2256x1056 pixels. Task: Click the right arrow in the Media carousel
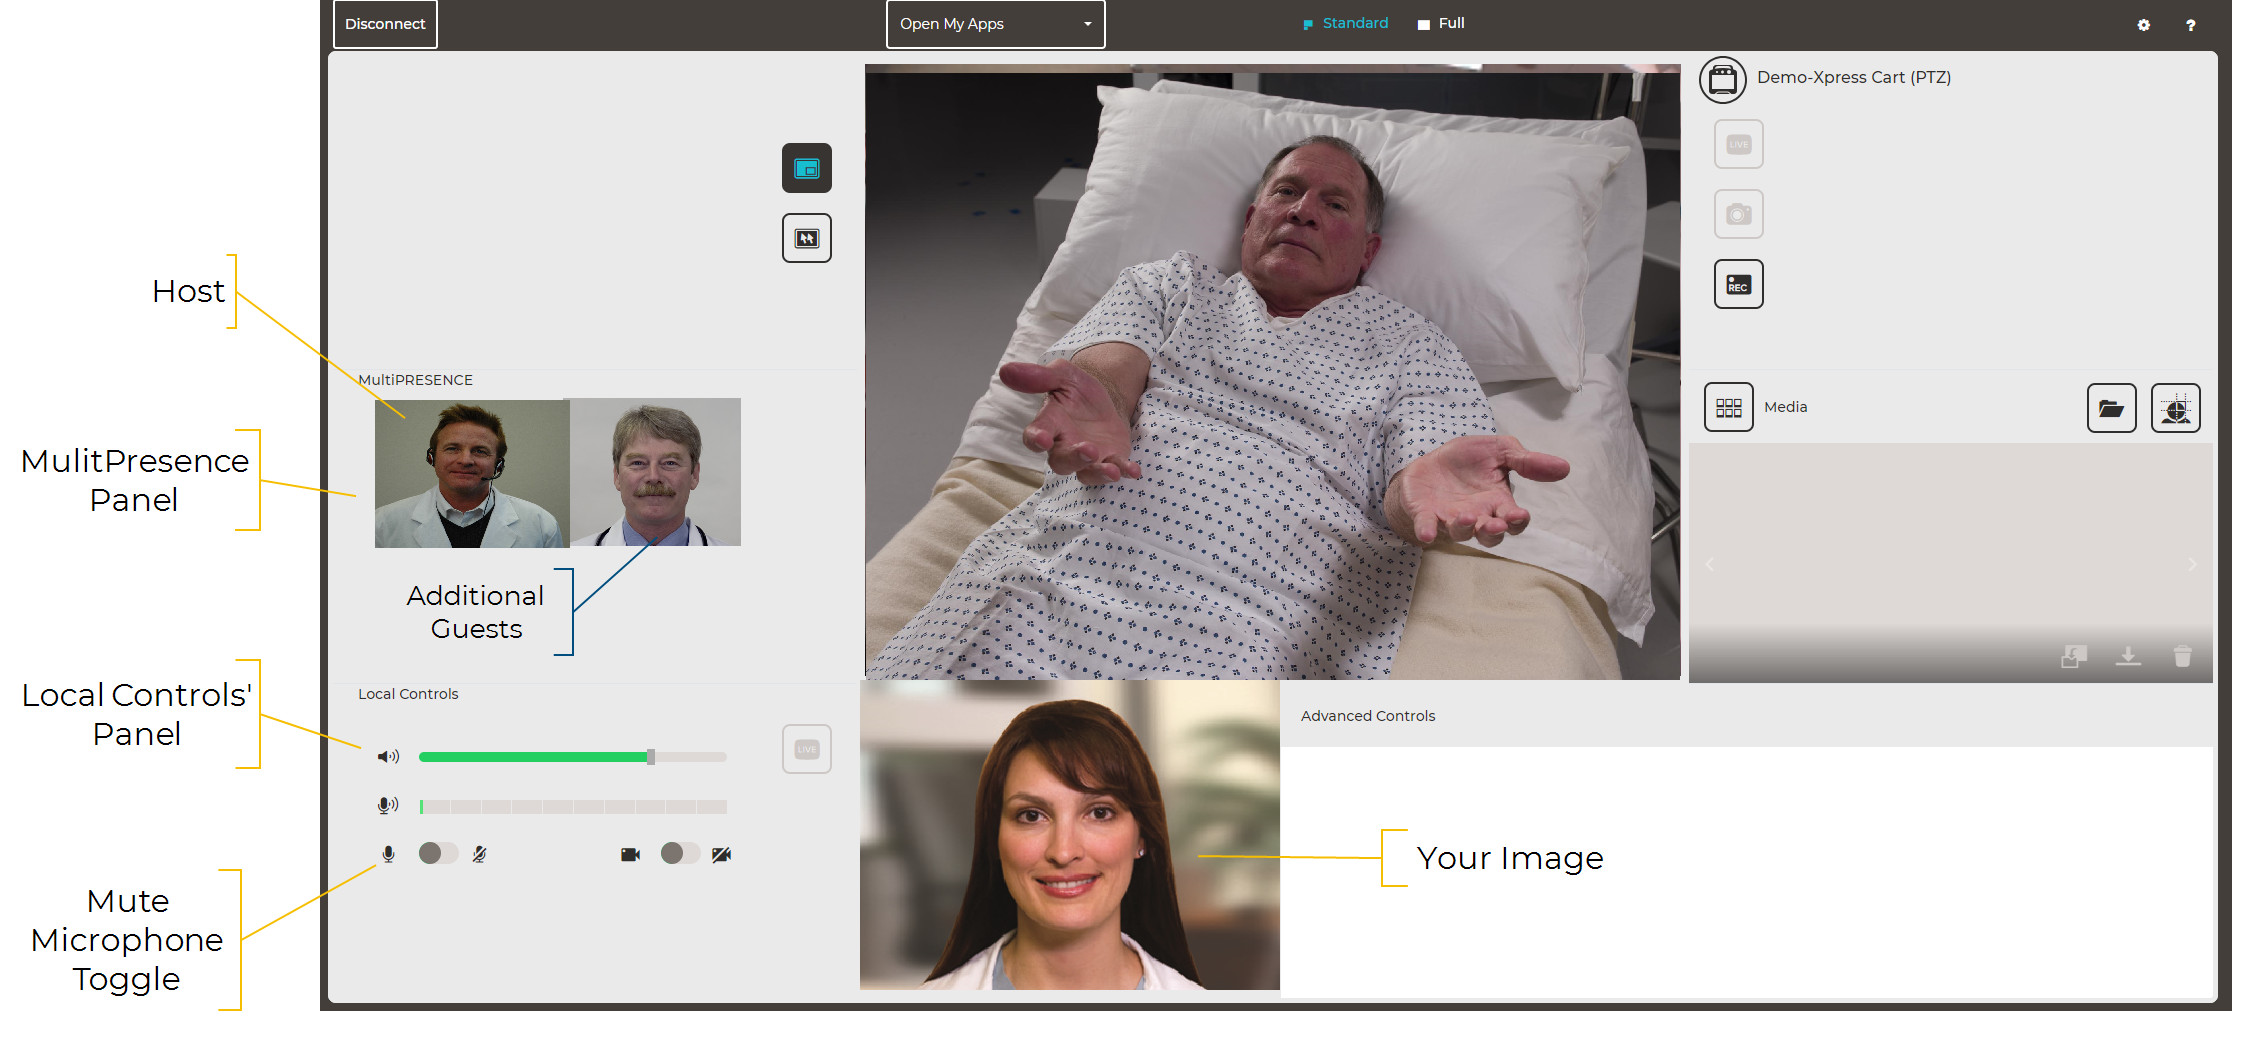(2192, 564)
